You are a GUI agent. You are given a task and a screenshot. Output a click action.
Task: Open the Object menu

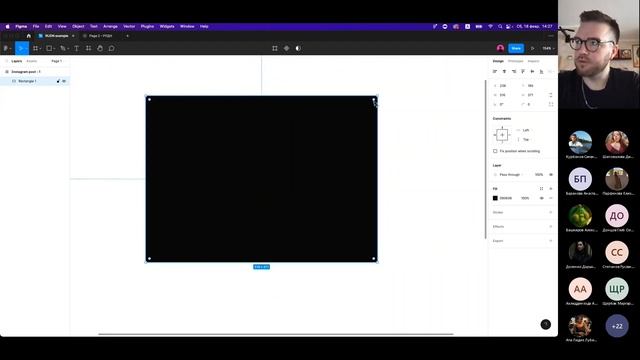(78, 27)
